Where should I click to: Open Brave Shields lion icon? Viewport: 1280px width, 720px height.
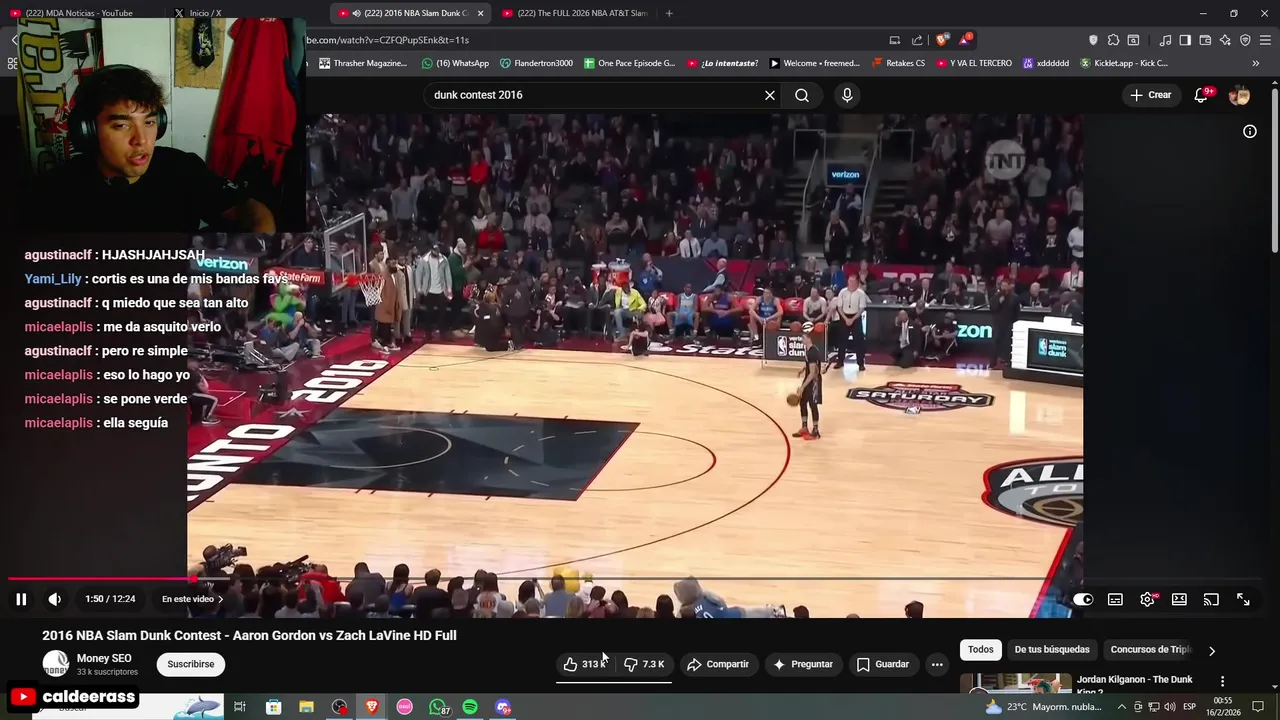pos(942,40)
